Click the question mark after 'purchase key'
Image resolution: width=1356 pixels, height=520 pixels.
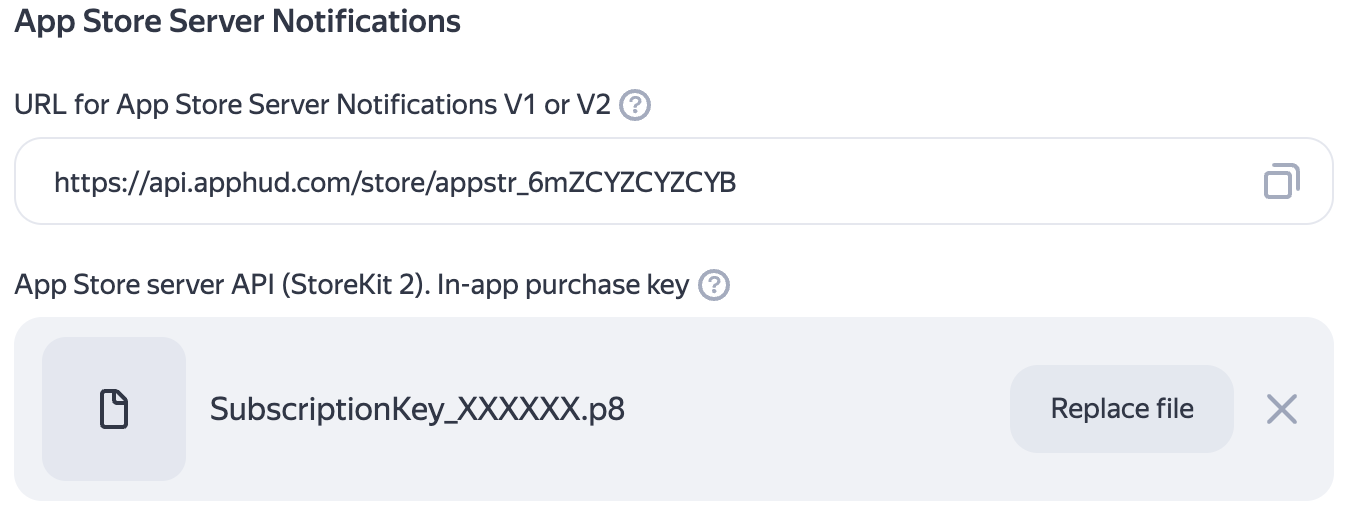[714, 286]
